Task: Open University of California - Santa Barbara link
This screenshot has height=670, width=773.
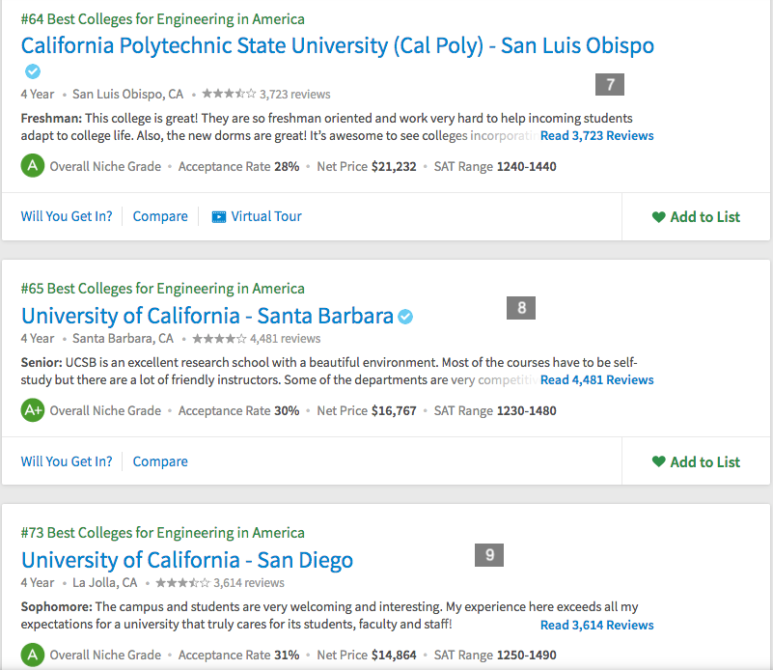Action: [207, 316]
